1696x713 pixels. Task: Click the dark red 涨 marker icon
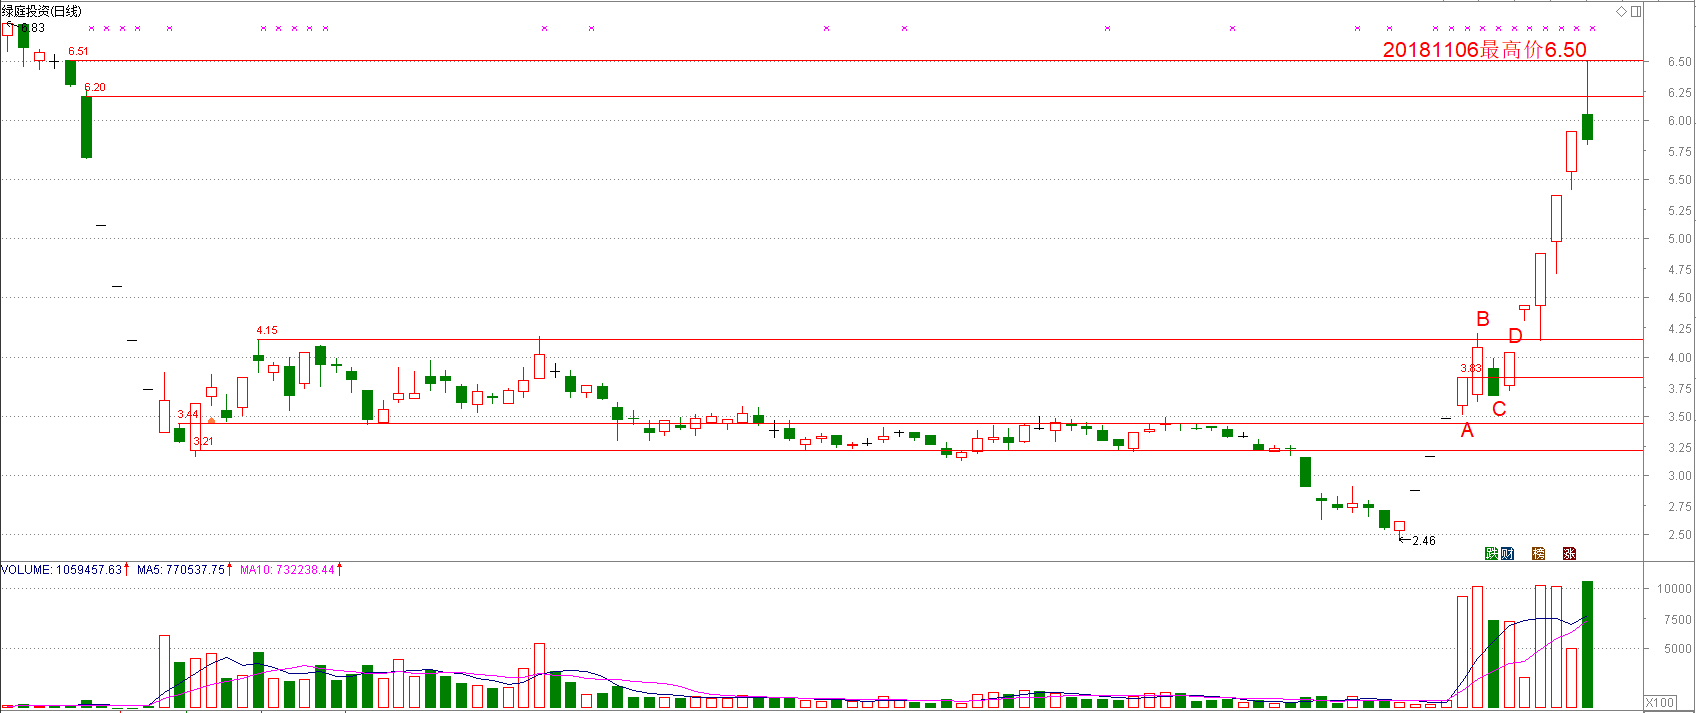click(x=1569, y=553)
